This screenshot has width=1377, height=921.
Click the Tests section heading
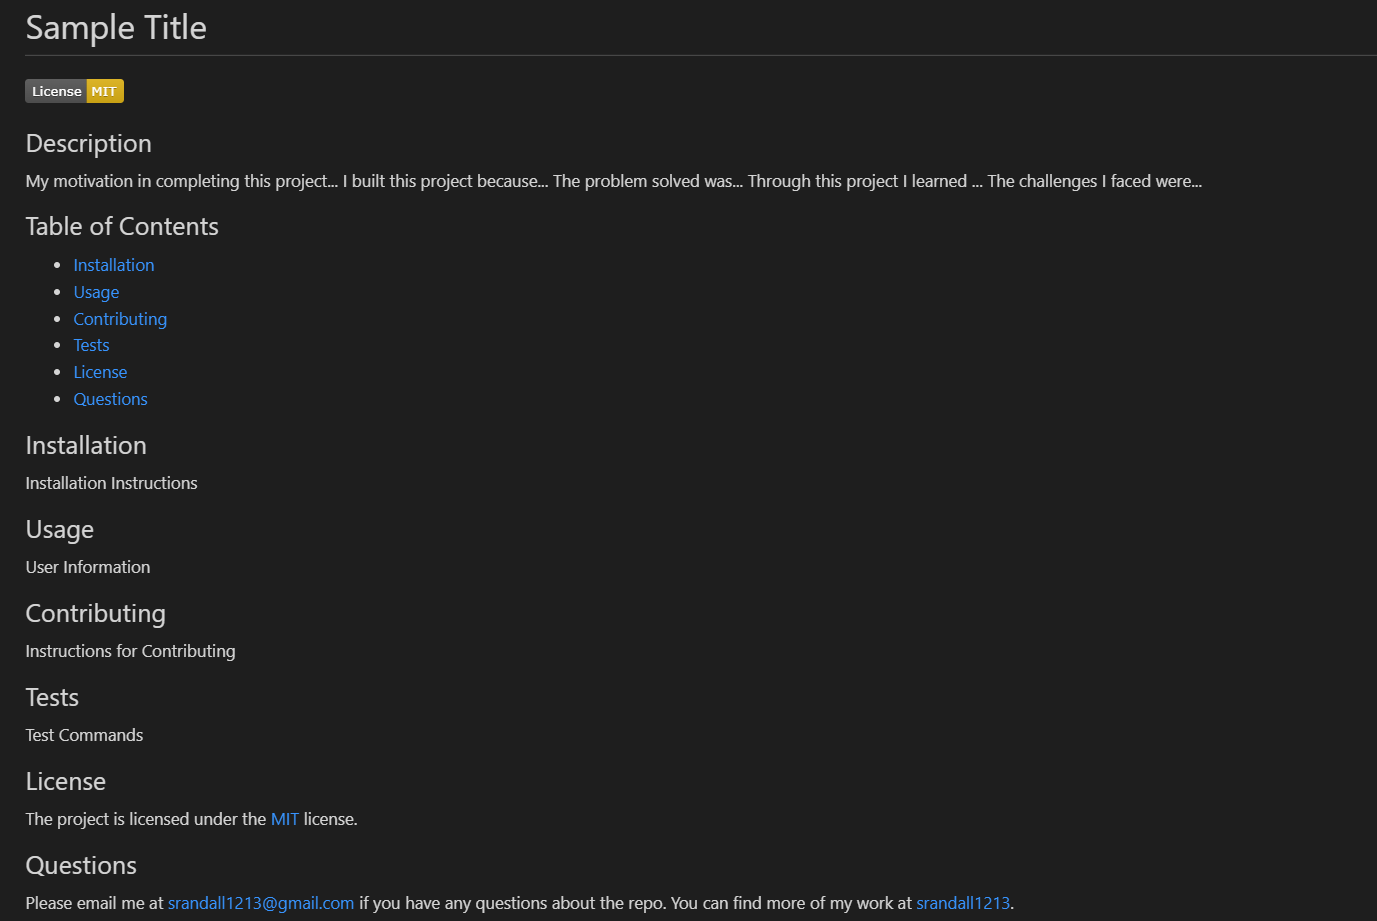pos(52,697)
